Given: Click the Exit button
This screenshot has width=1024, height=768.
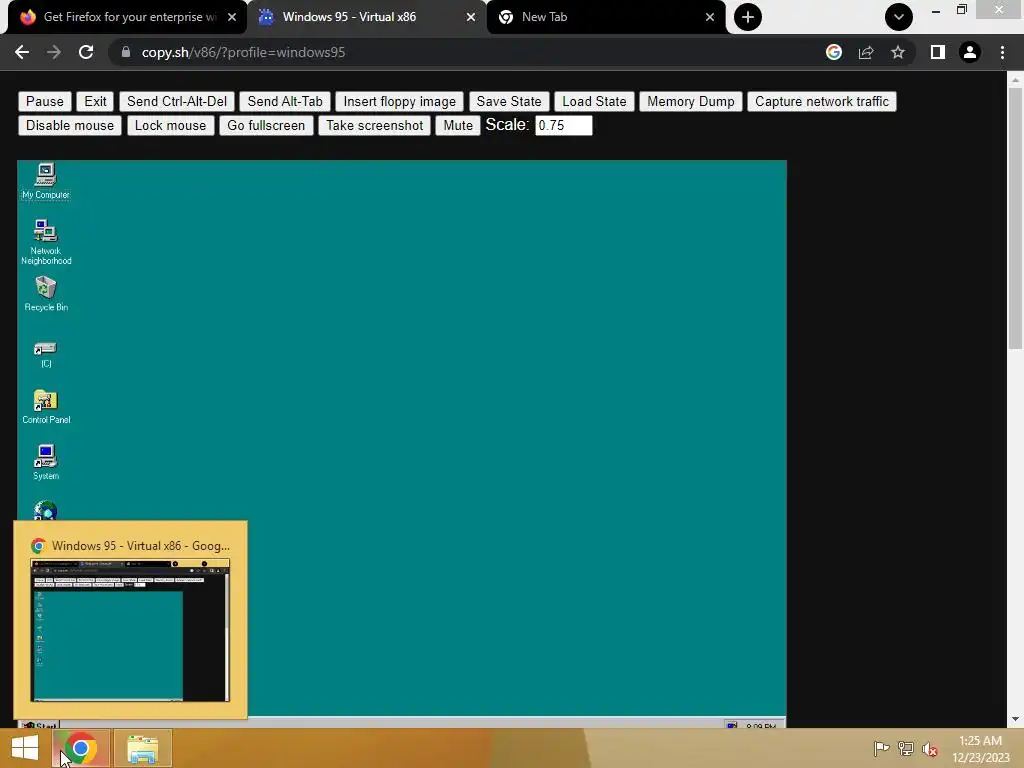Looking at the screenshot, I should click(x=95, y=101).
